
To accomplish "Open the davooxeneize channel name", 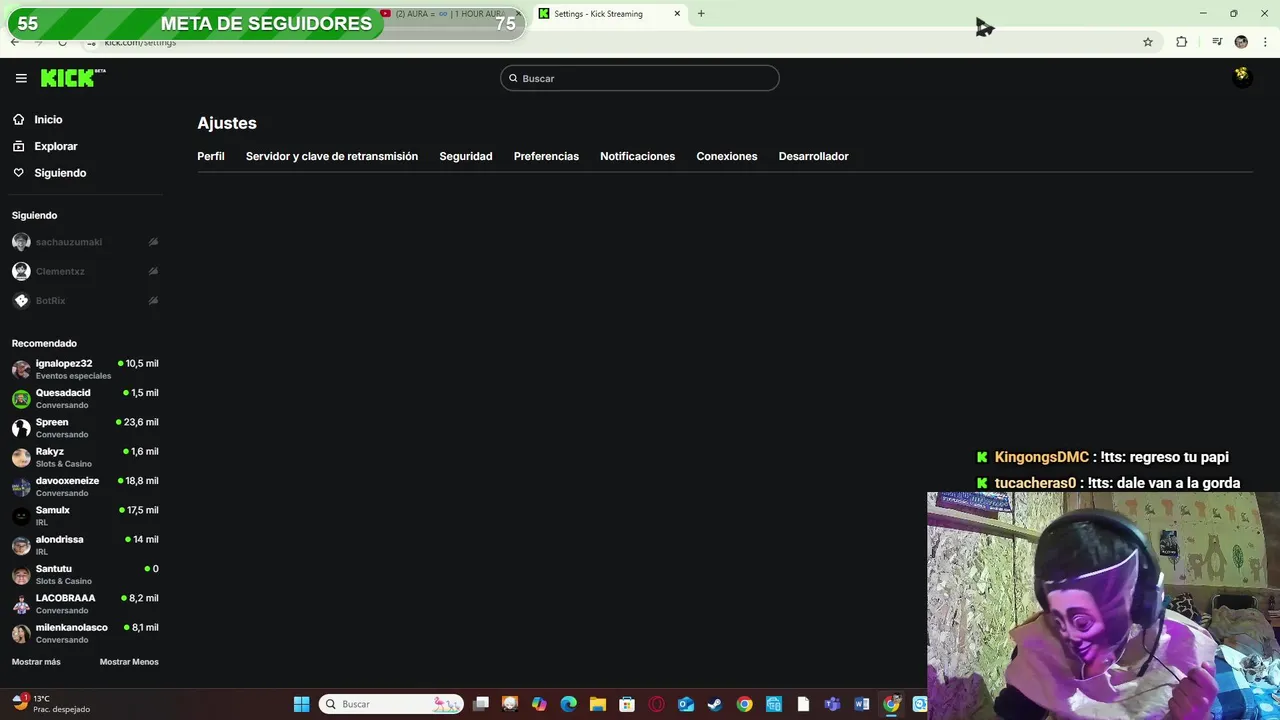I will pos(67,481).
